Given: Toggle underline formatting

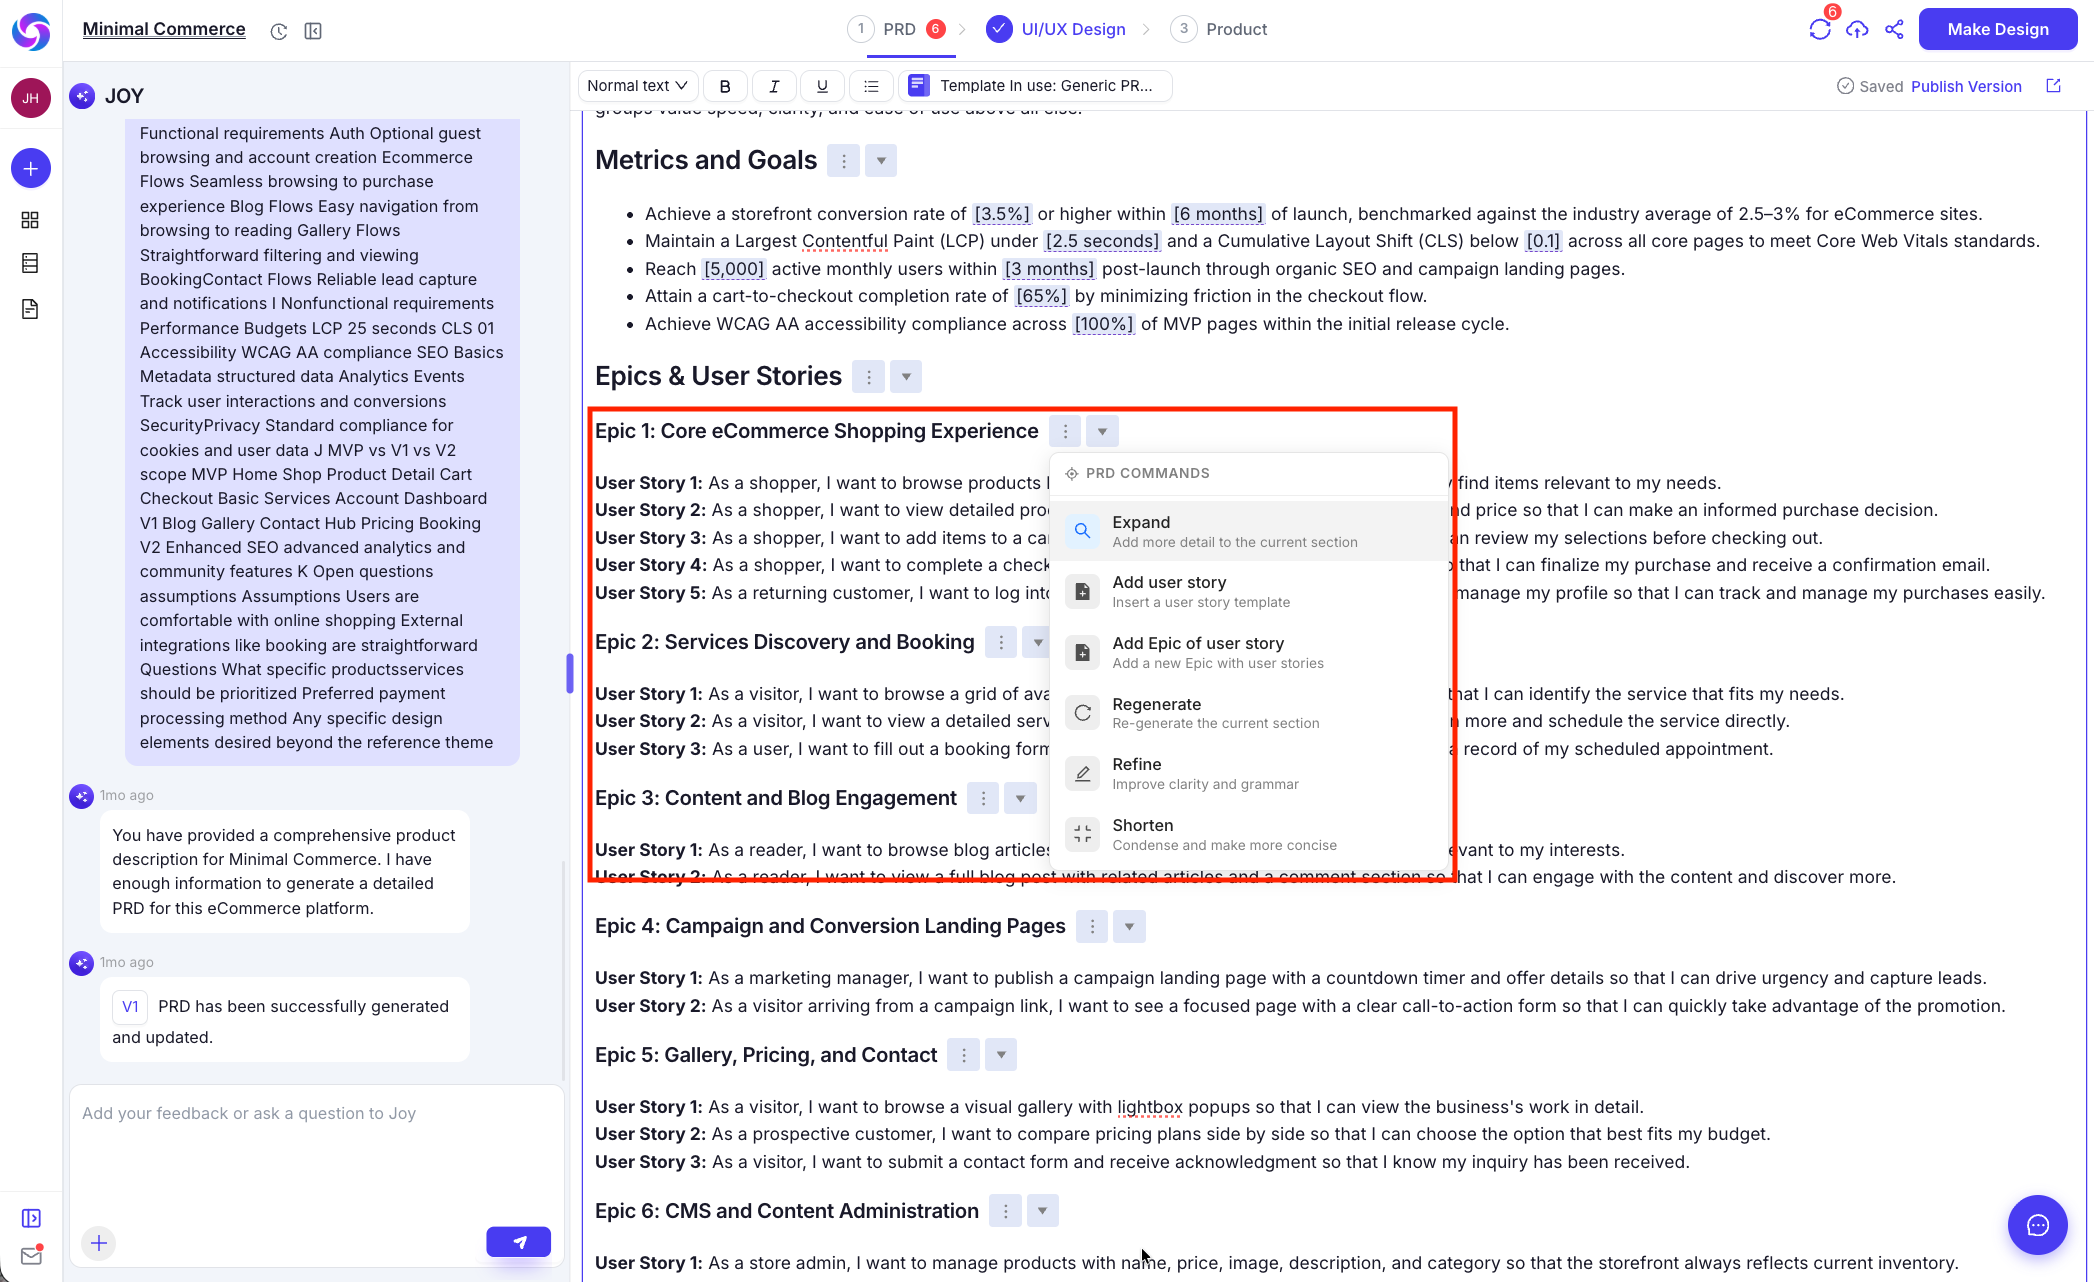Looking at the screenshot, I should [x=821, y=86].
